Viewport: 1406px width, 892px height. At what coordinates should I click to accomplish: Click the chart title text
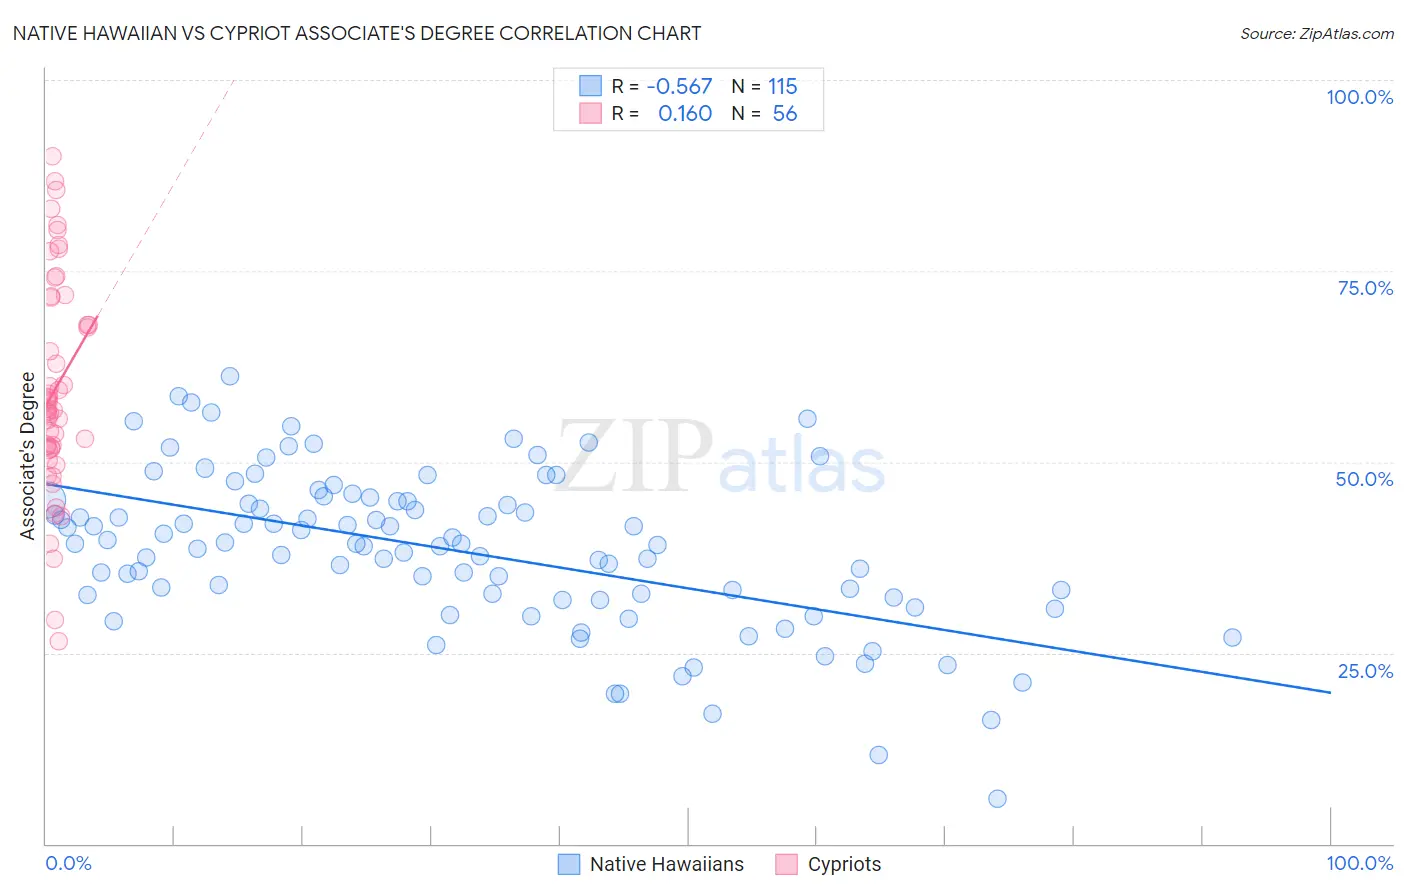(357, 33)
